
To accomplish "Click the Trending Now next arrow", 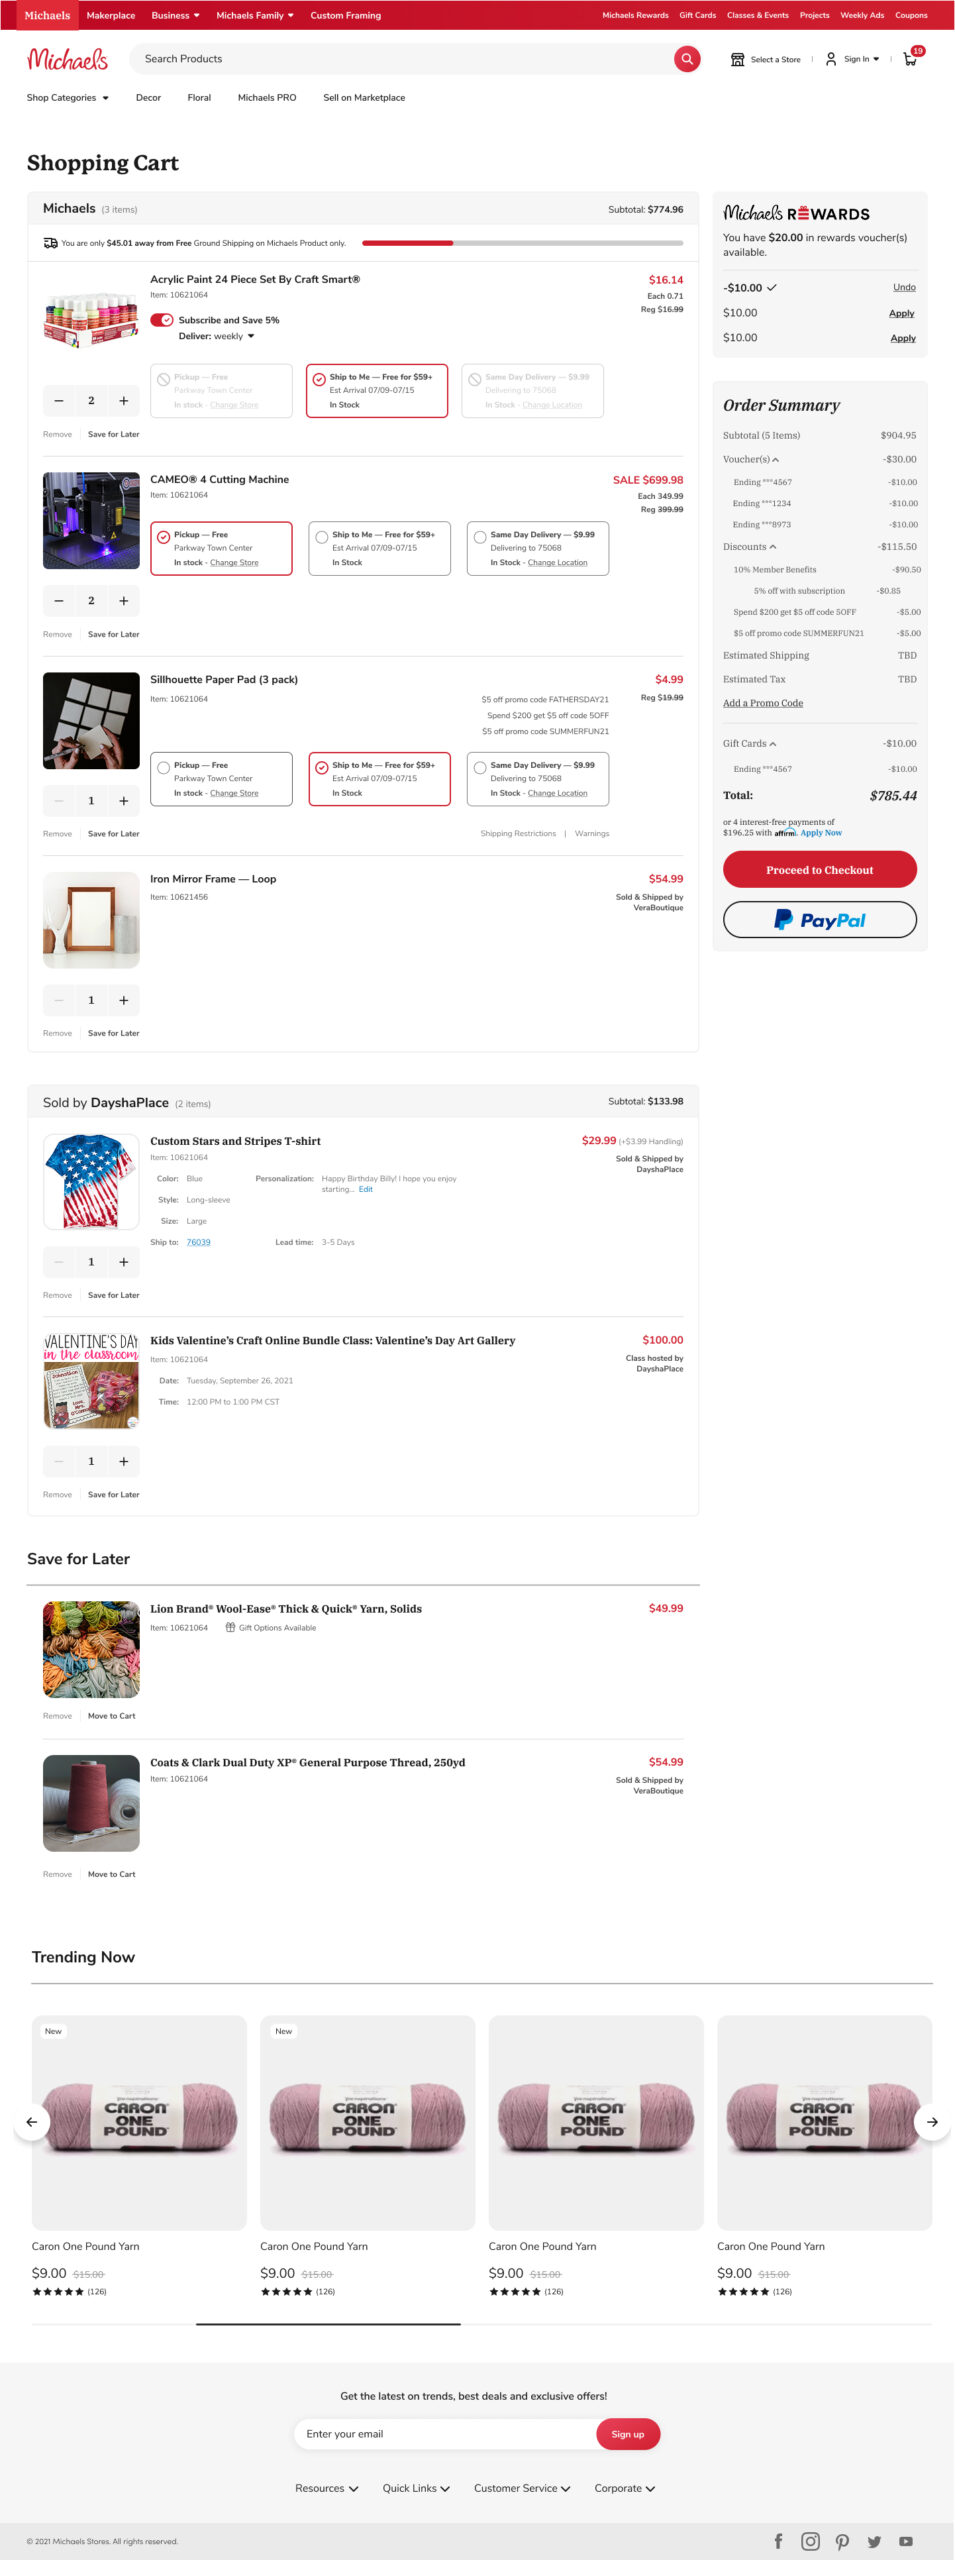I will tap(932, 2122).
